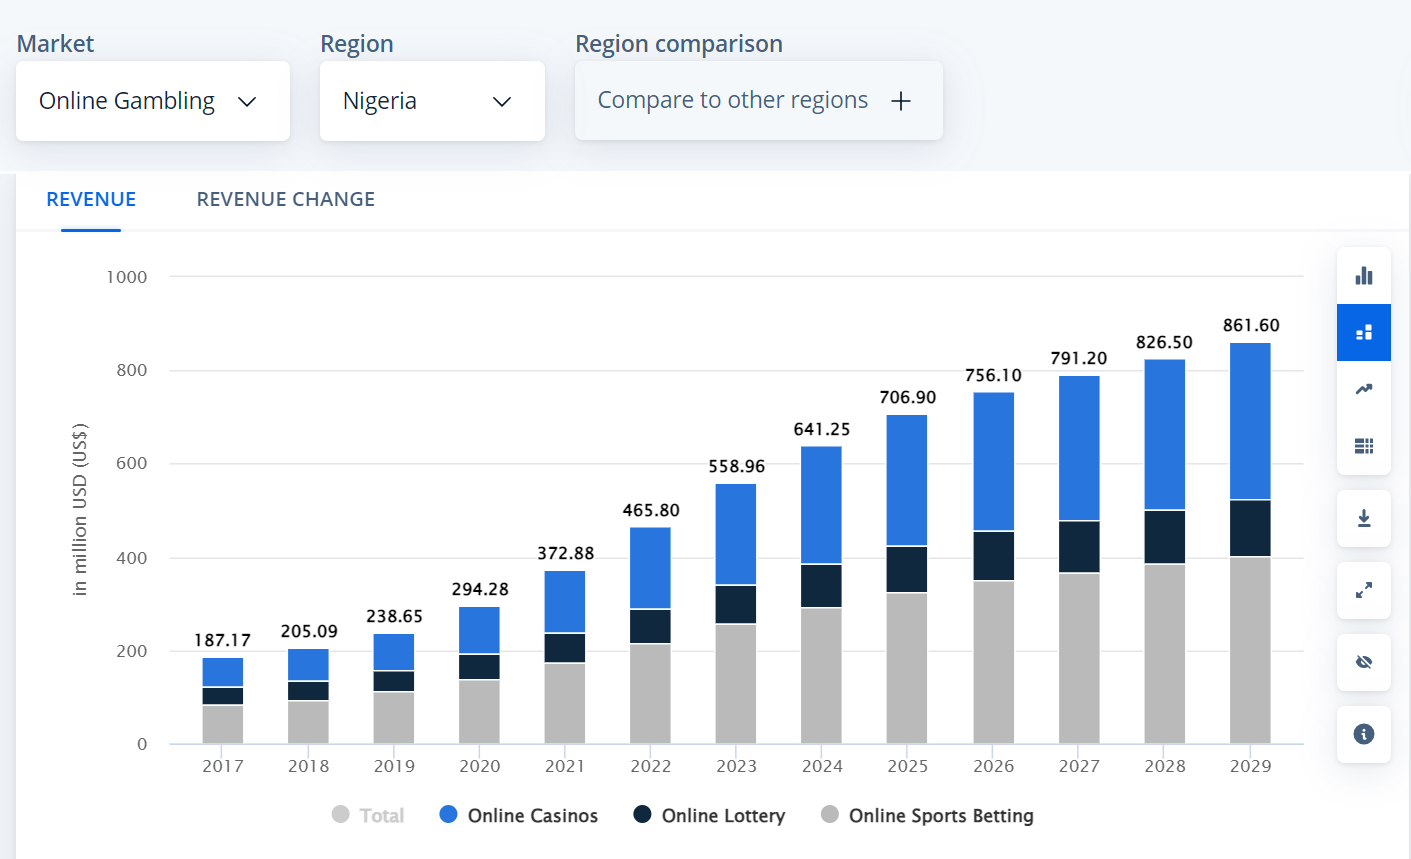The height and width of the screenshot is (859, 1411).
Task: Add a region via the plus button
Action: [901, 100]
